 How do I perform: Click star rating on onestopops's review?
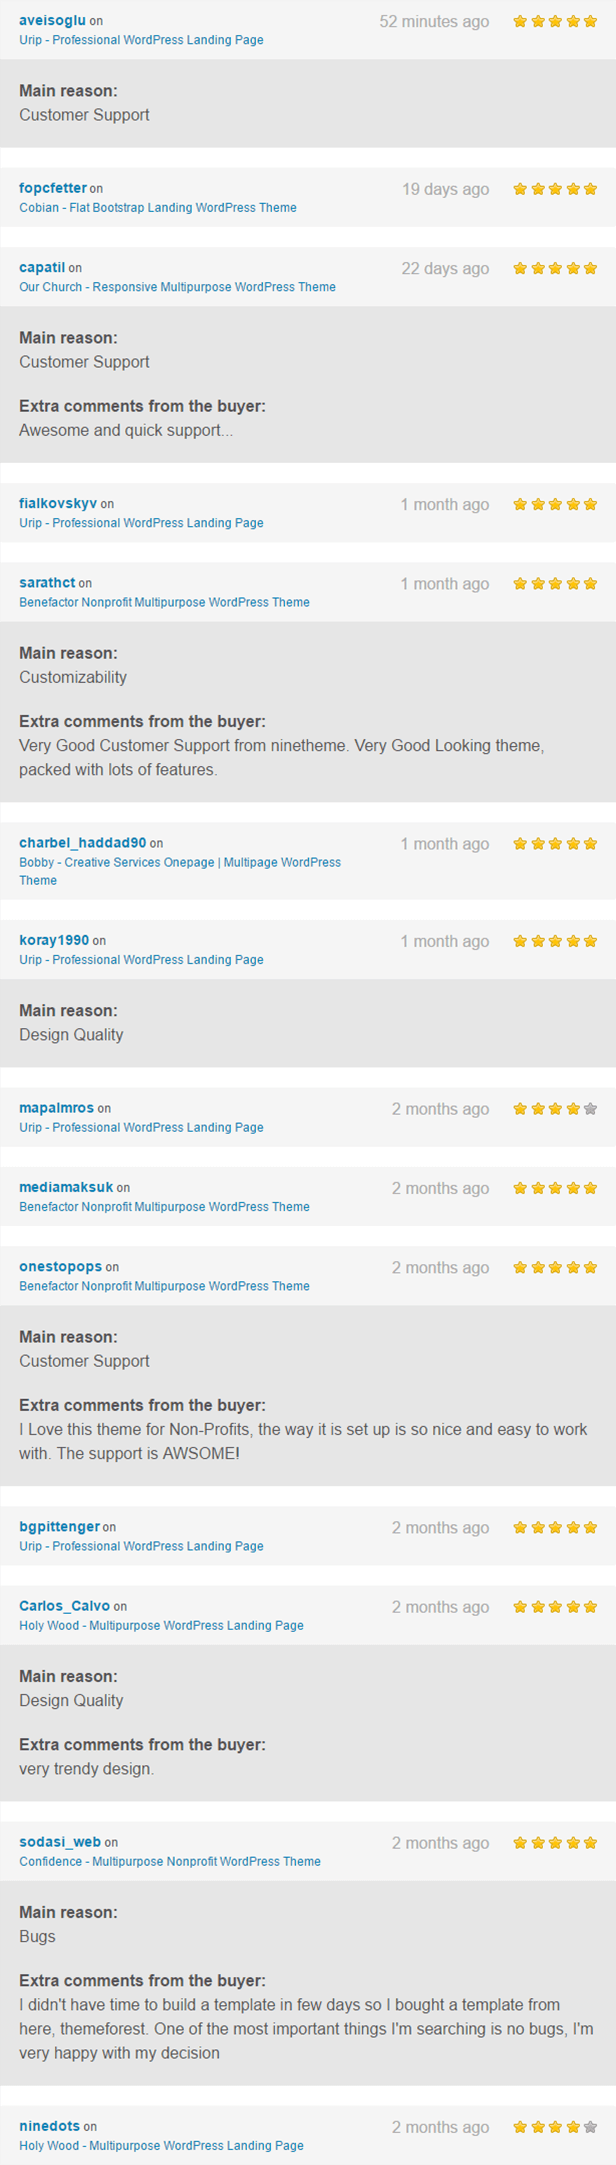pos(555,1268)
